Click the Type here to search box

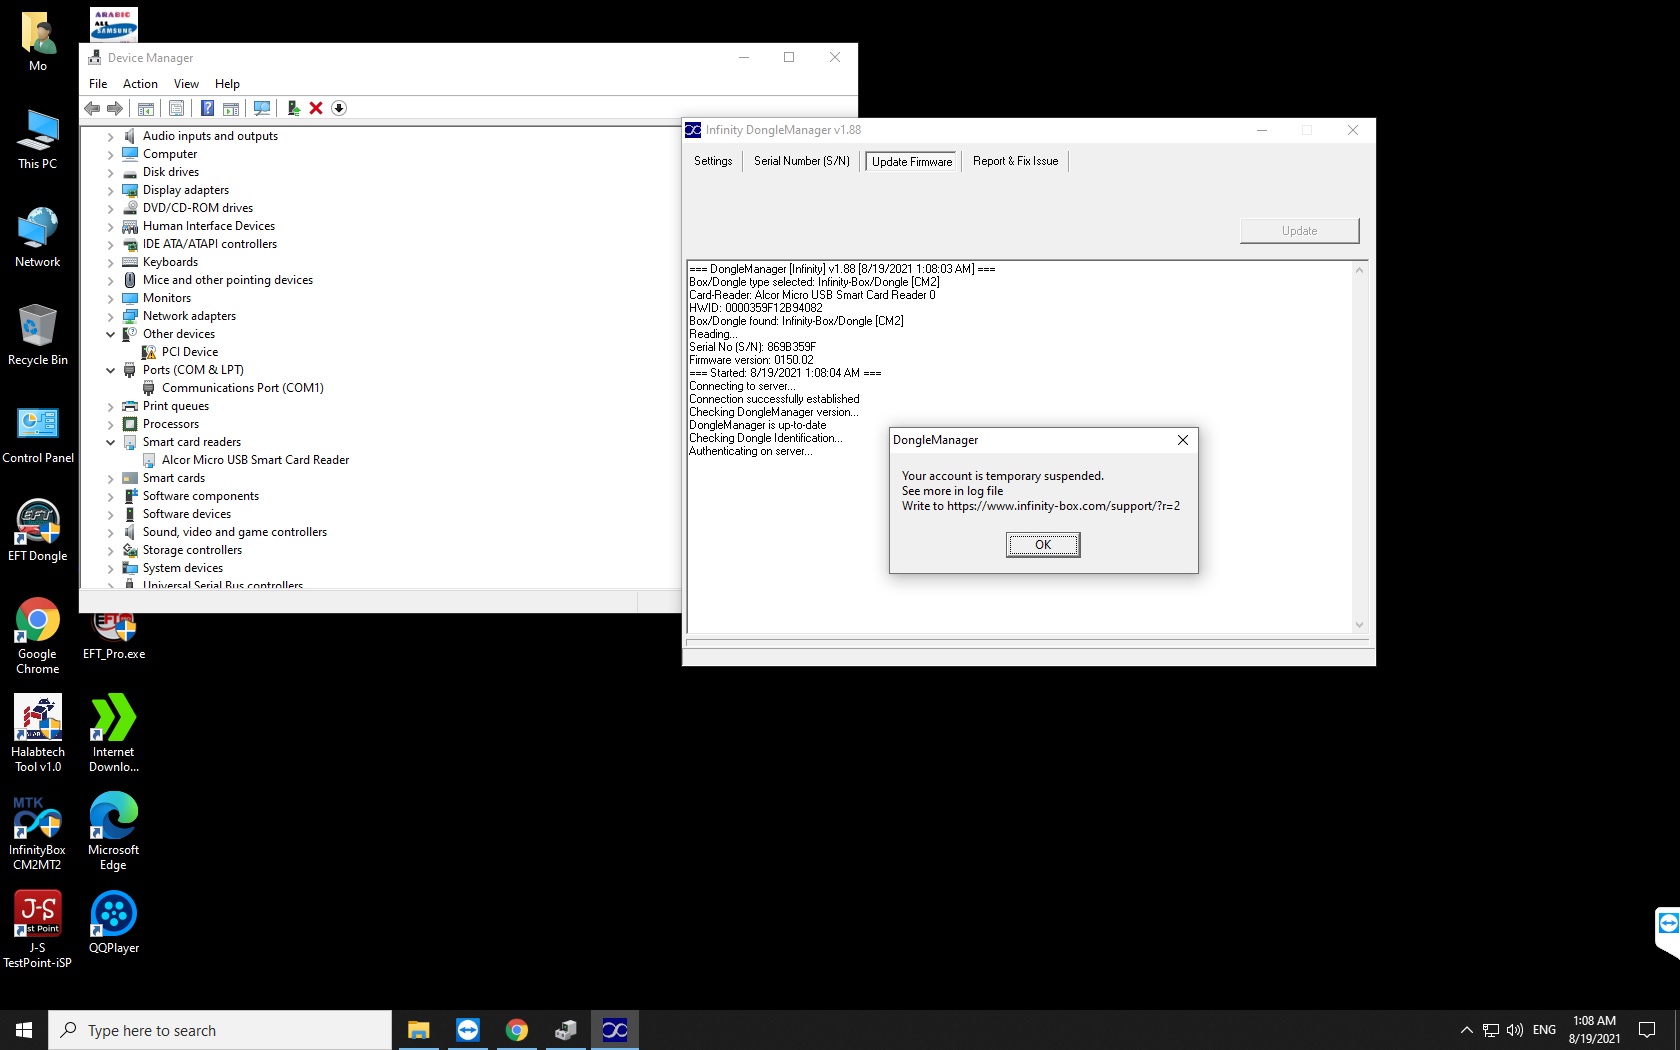coord(220,1030)
